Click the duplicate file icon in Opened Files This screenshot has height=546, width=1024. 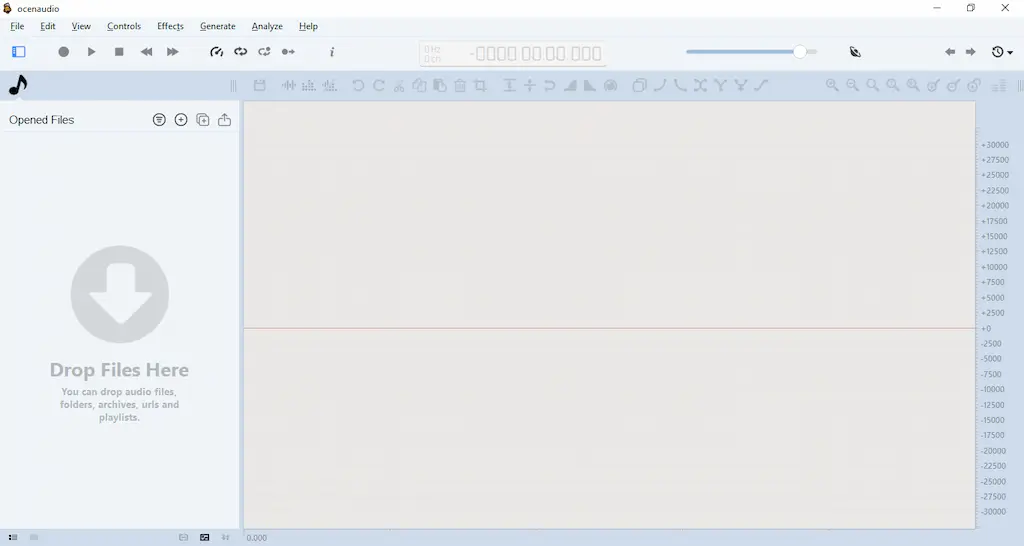(x=202, y=120)
